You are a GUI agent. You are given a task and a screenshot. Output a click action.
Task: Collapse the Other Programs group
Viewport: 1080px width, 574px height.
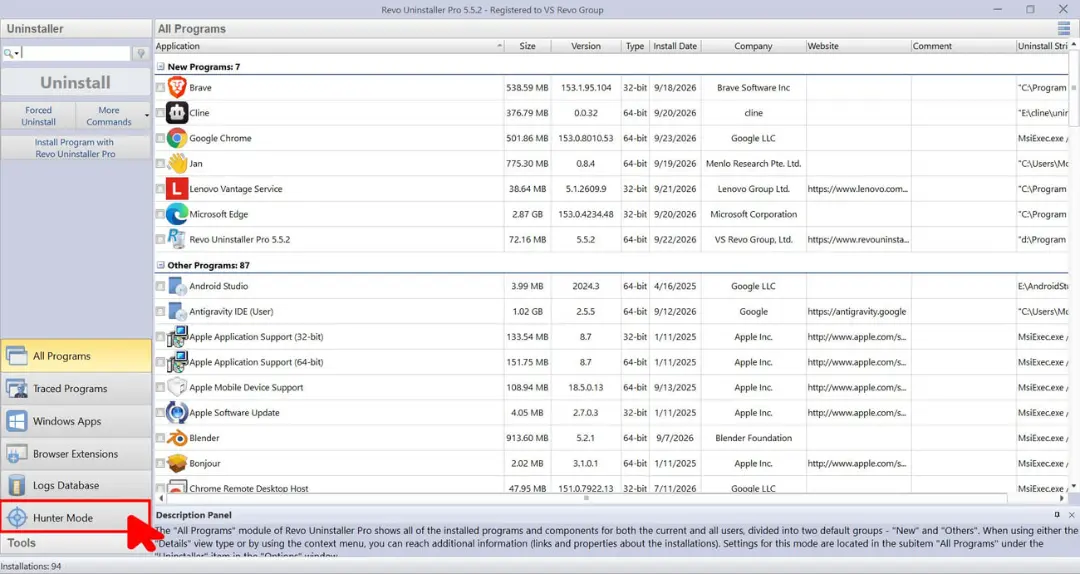(160, 265)
